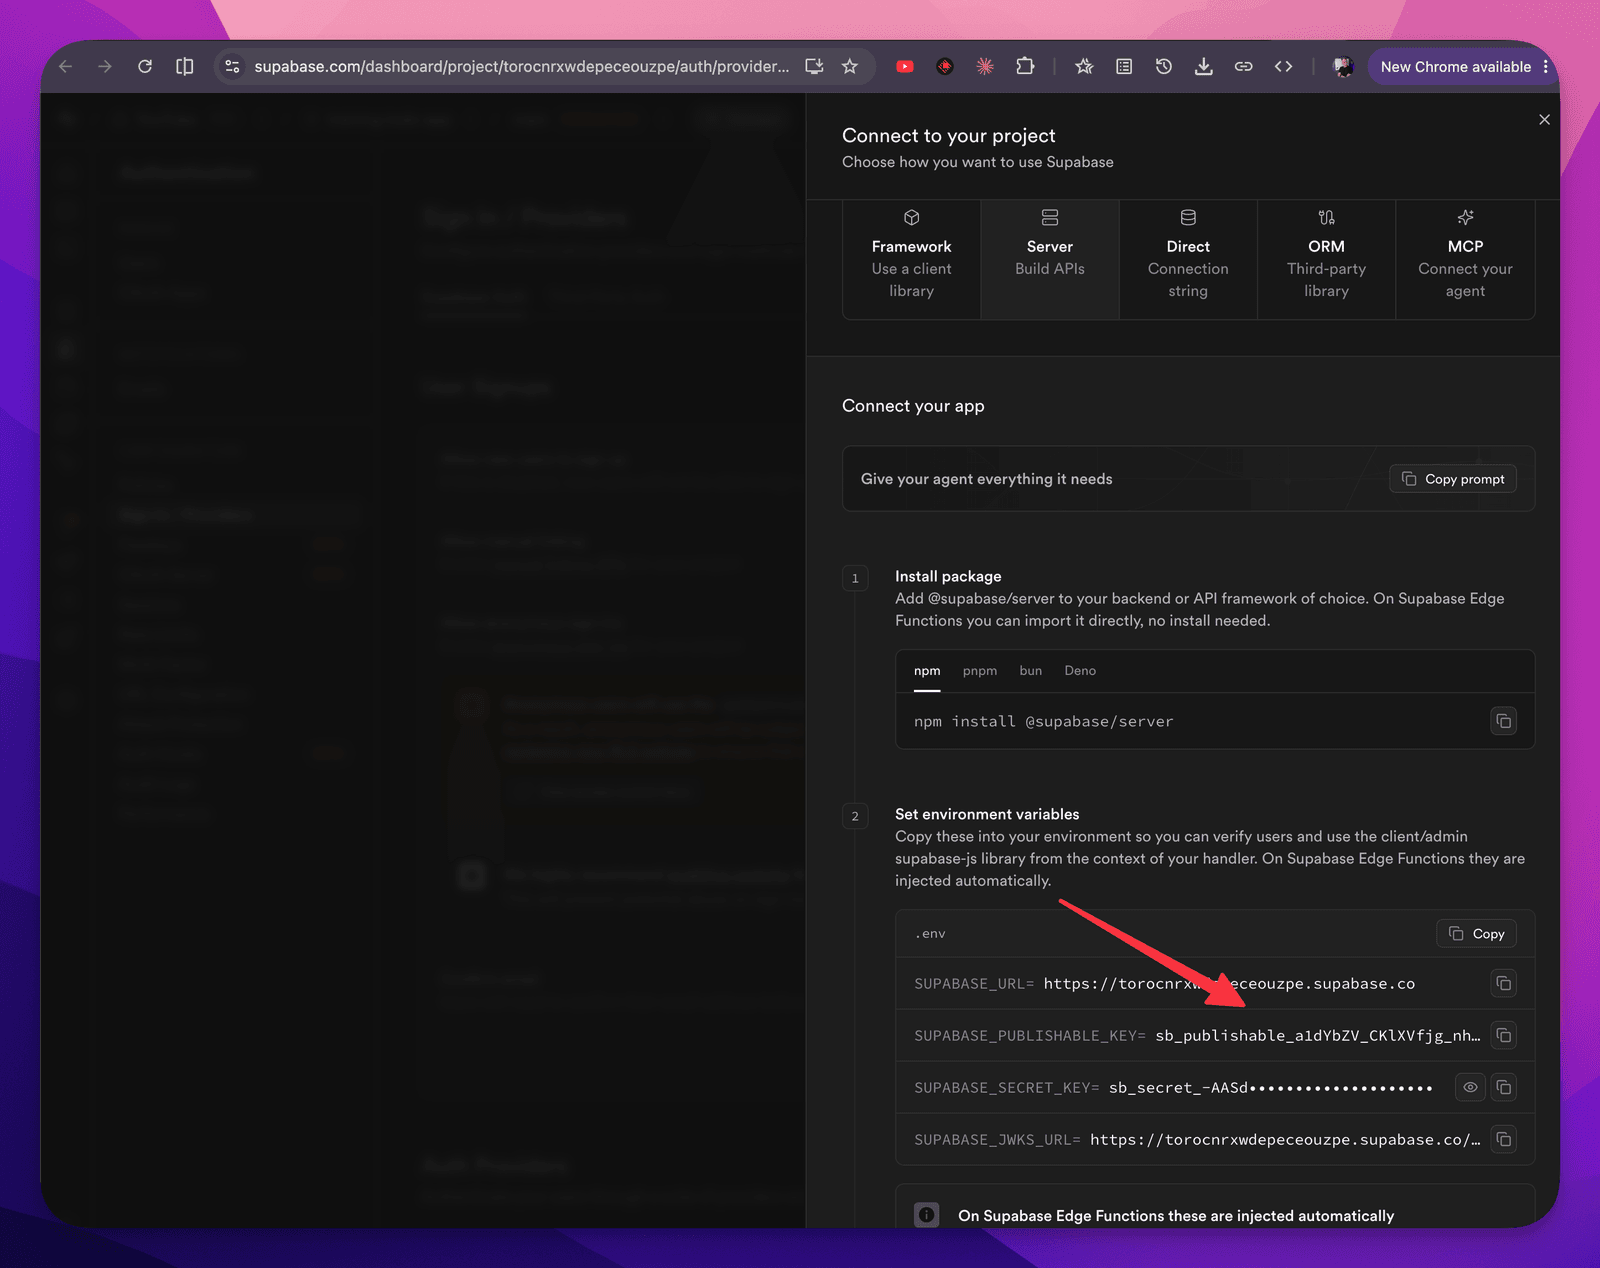
Task: Open the bun install tab
Action: point(1030,671)
